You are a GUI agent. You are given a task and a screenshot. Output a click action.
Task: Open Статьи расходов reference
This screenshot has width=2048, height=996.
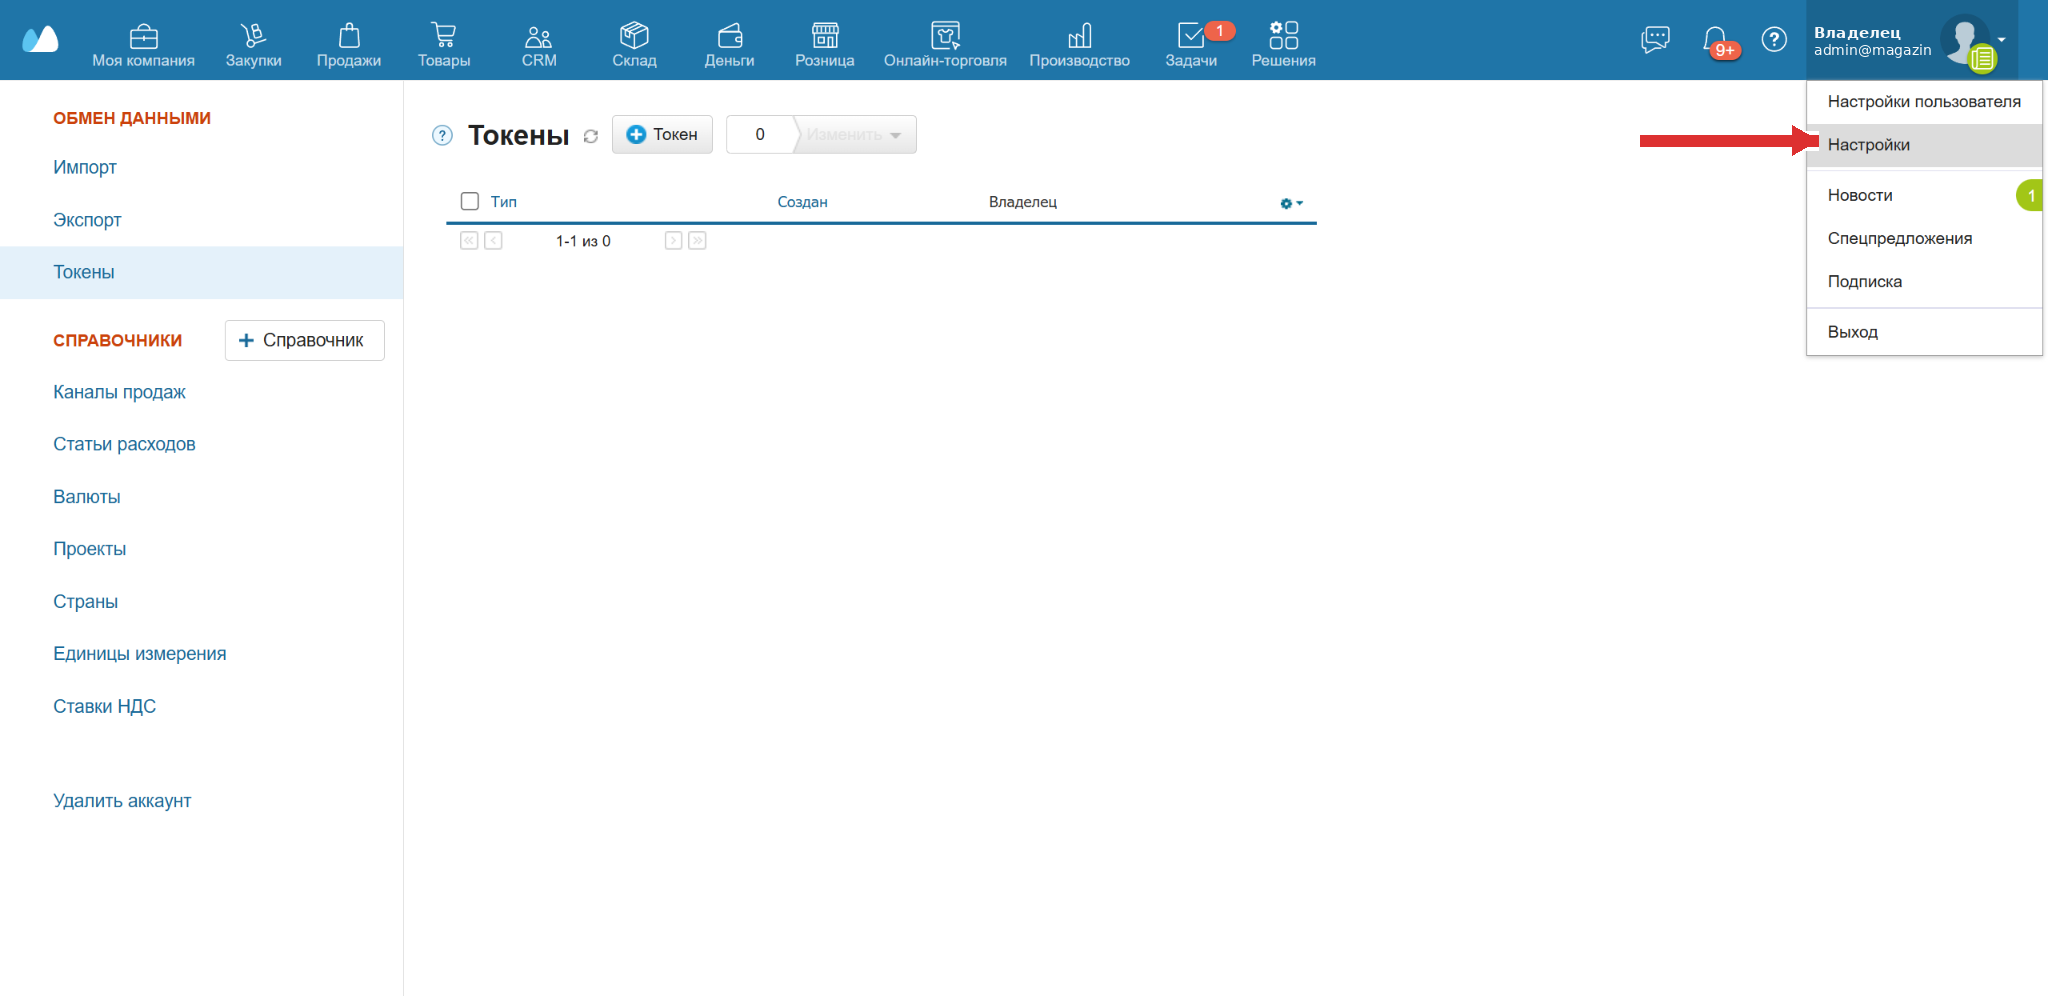tap(124, 444)
